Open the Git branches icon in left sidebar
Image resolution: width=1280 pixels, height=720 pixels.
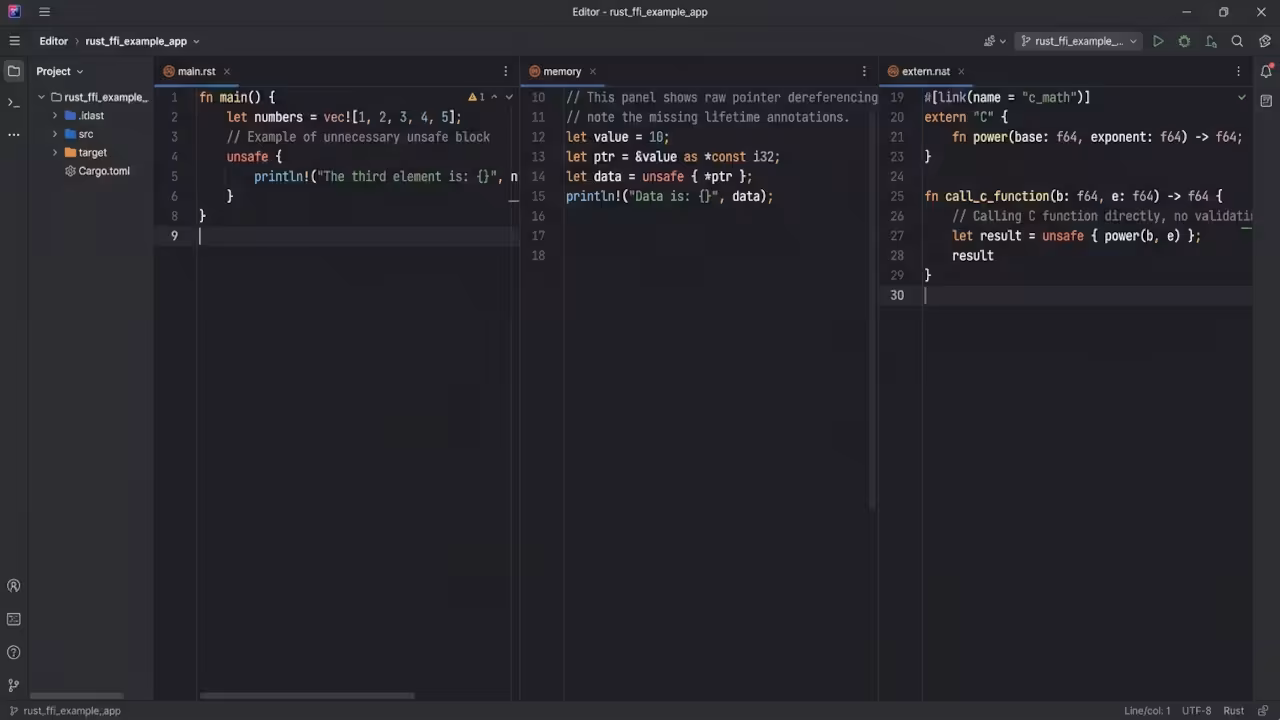tap(14, 686)
